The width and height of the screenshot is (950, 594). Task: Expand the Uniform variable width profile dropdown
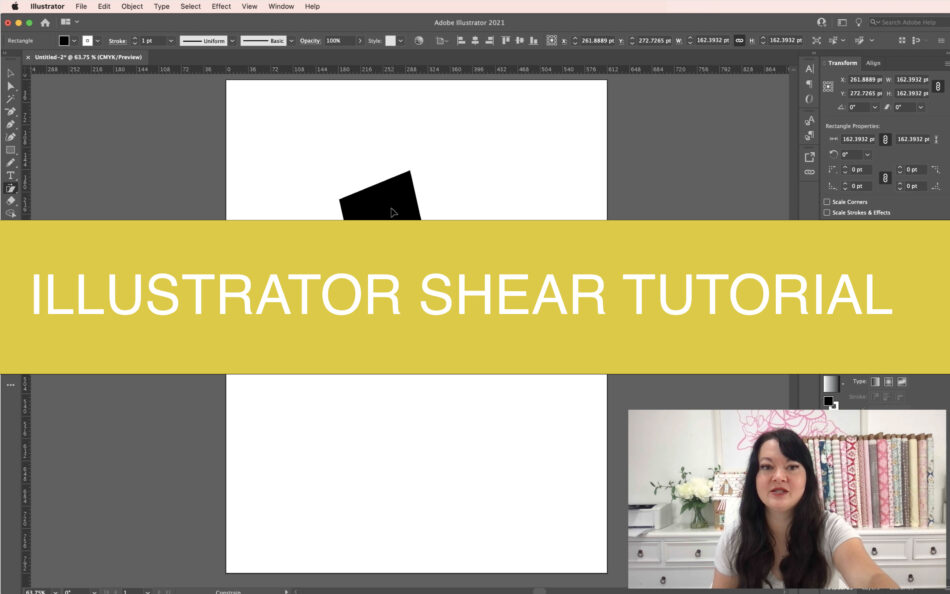[233, 41]
